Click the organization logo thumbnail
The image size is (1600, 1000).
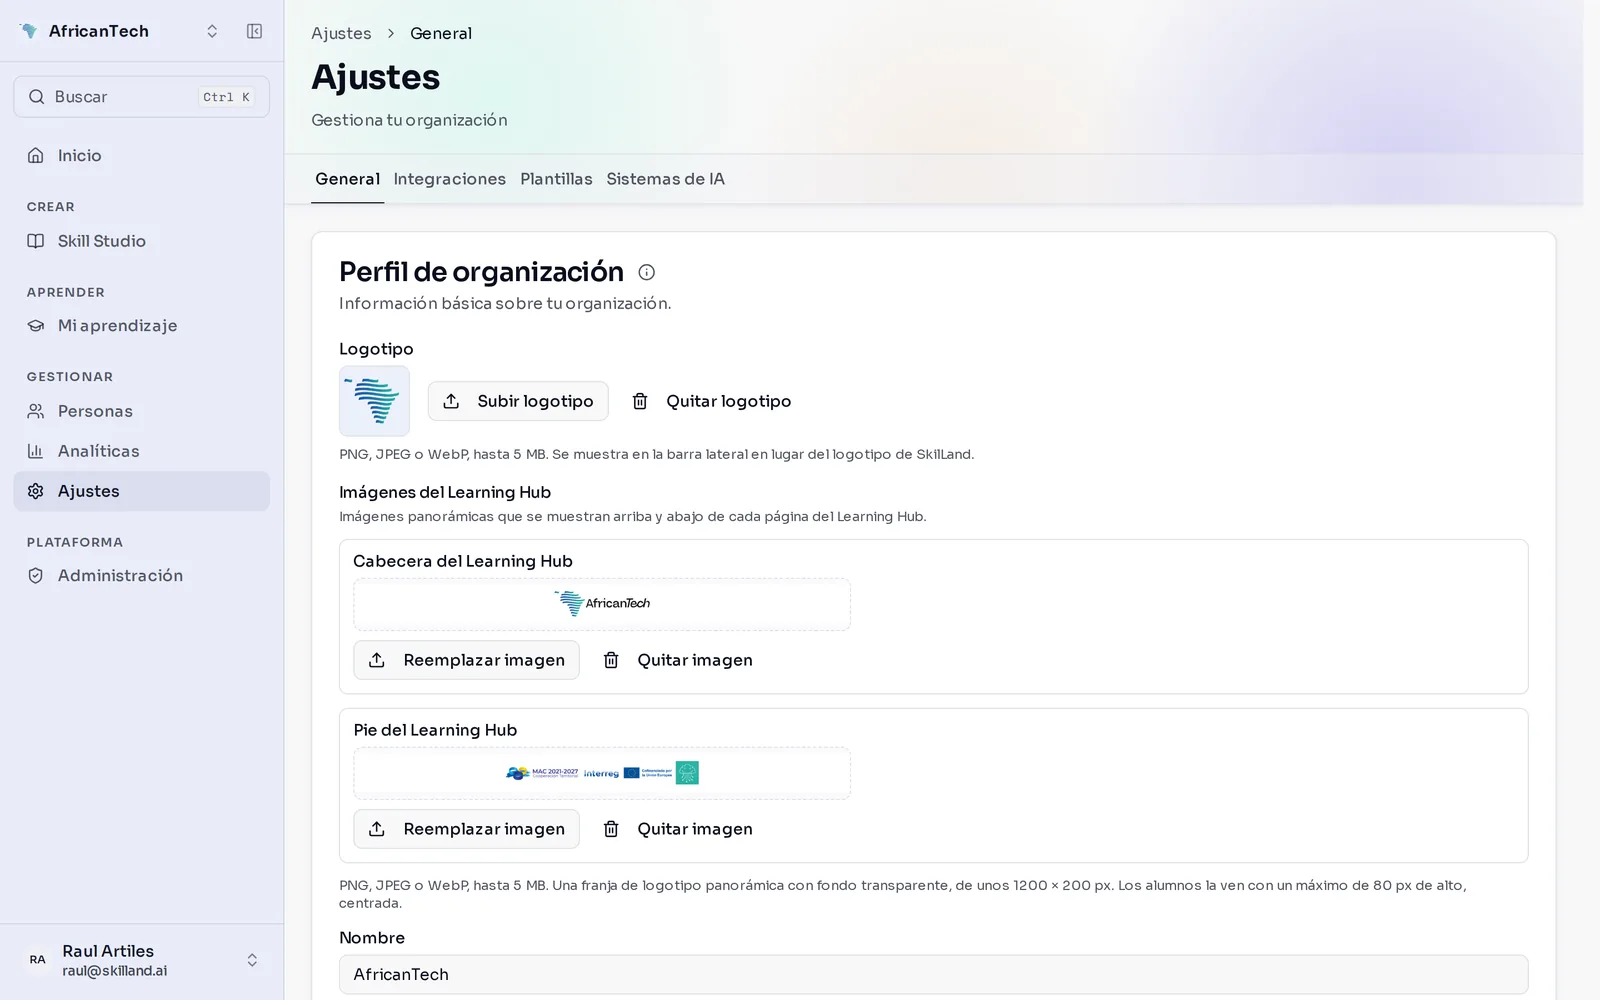[374, 401]
